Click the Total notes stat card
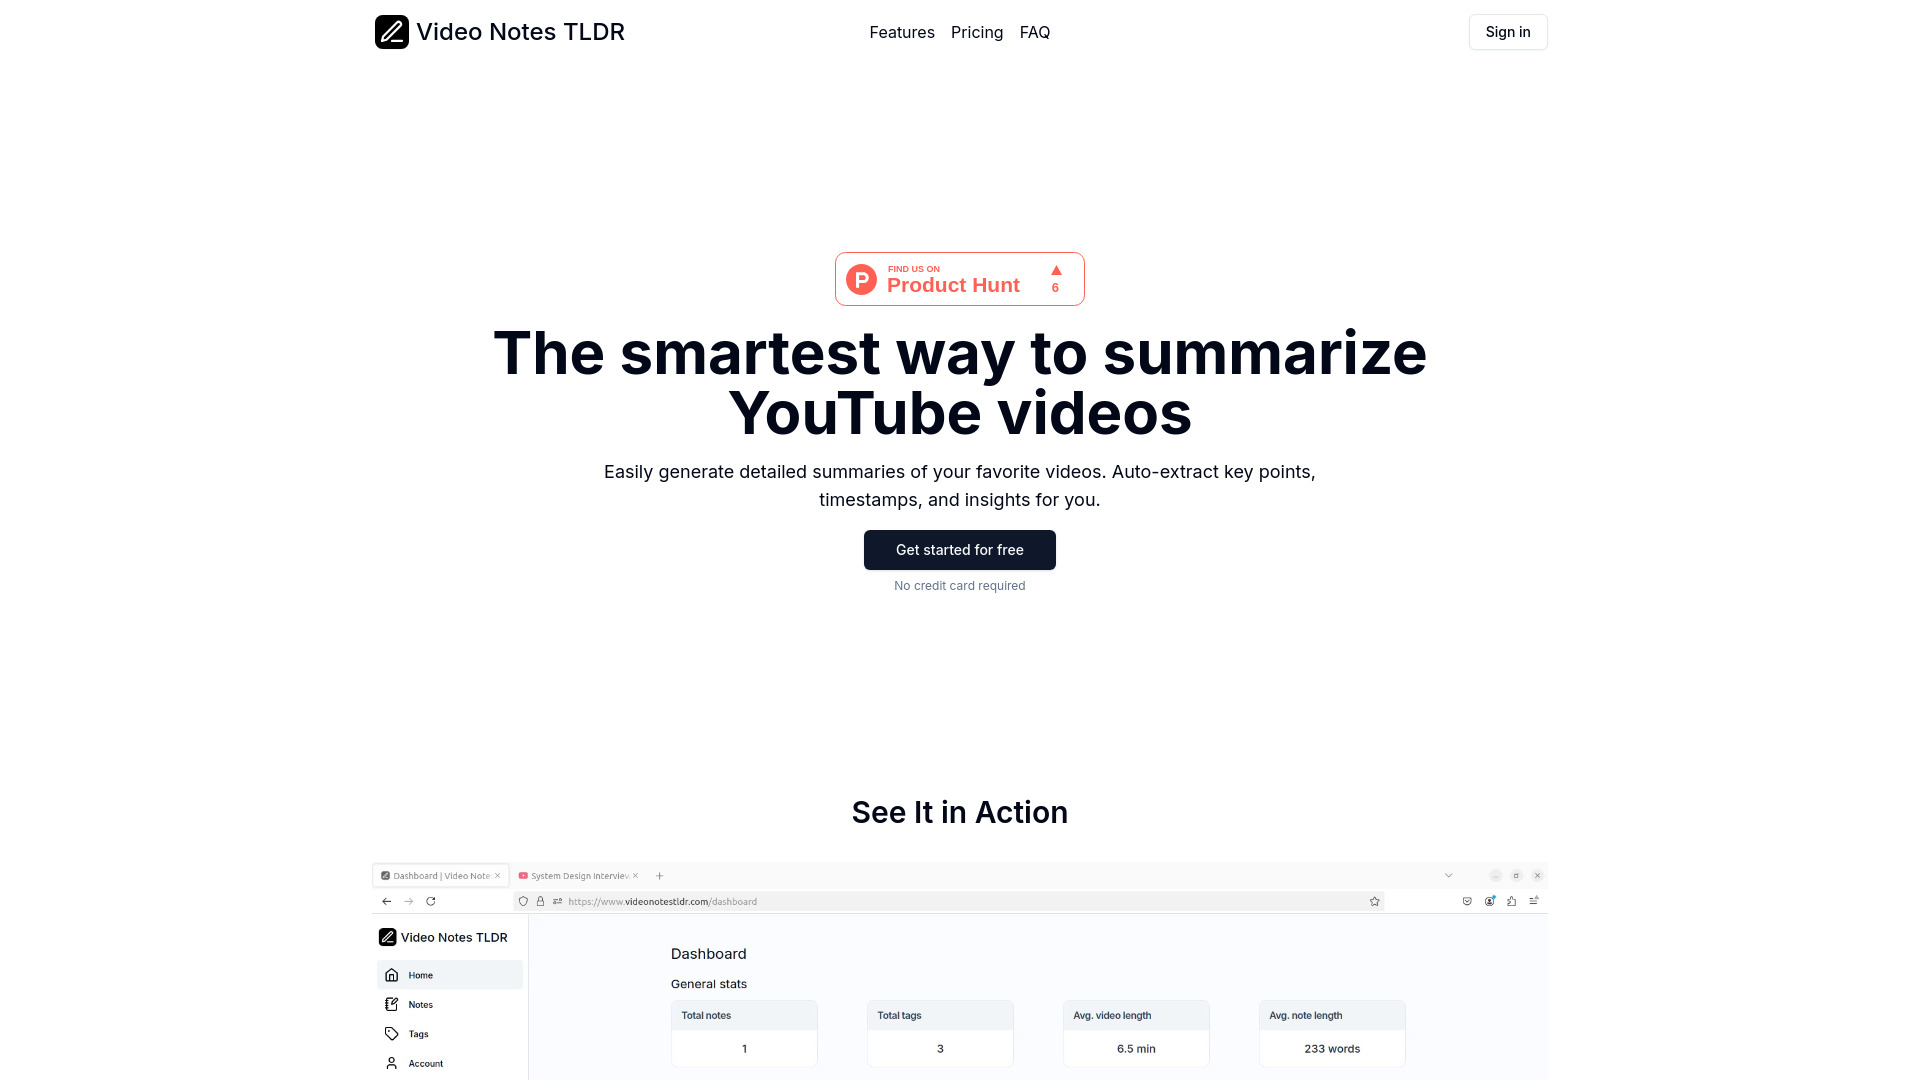Image resolution: width=1920 pixels, height=1080 pixels. (x=744, y=1034)
